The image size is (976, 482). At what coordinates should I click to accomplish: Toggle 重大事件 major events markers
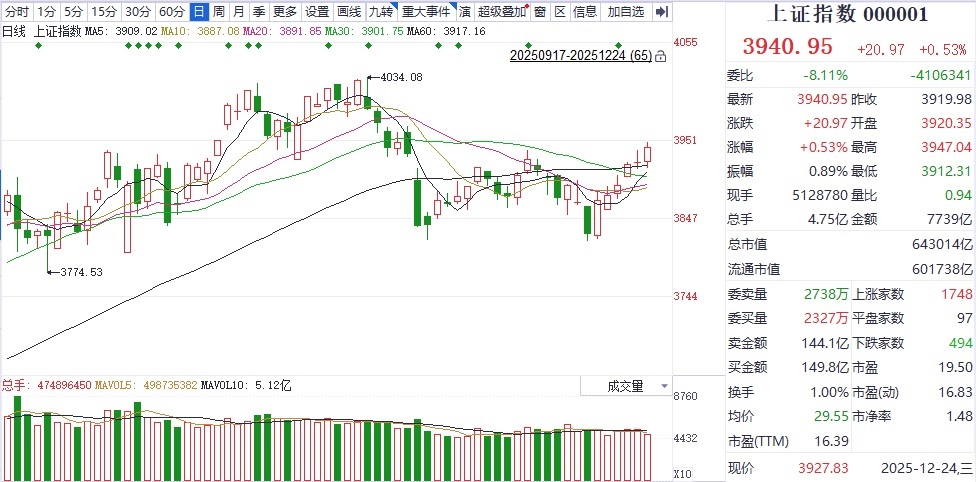pos(427,12)
